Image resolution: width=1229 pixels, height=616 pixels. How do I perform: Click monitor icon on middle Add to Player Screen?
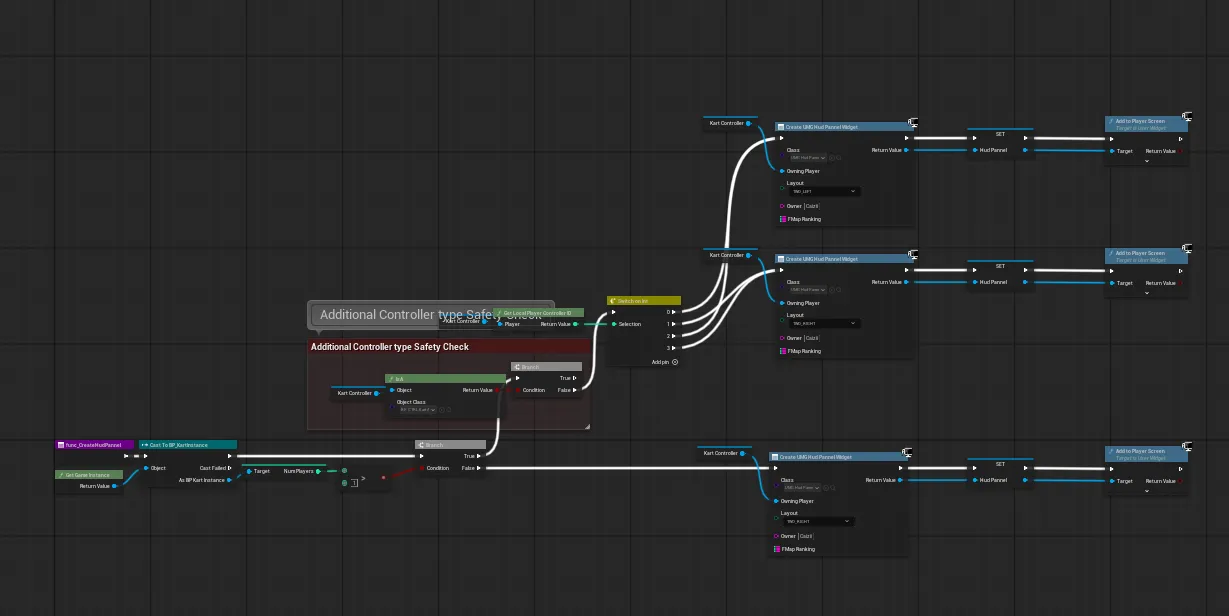[x=1186, y=253]
